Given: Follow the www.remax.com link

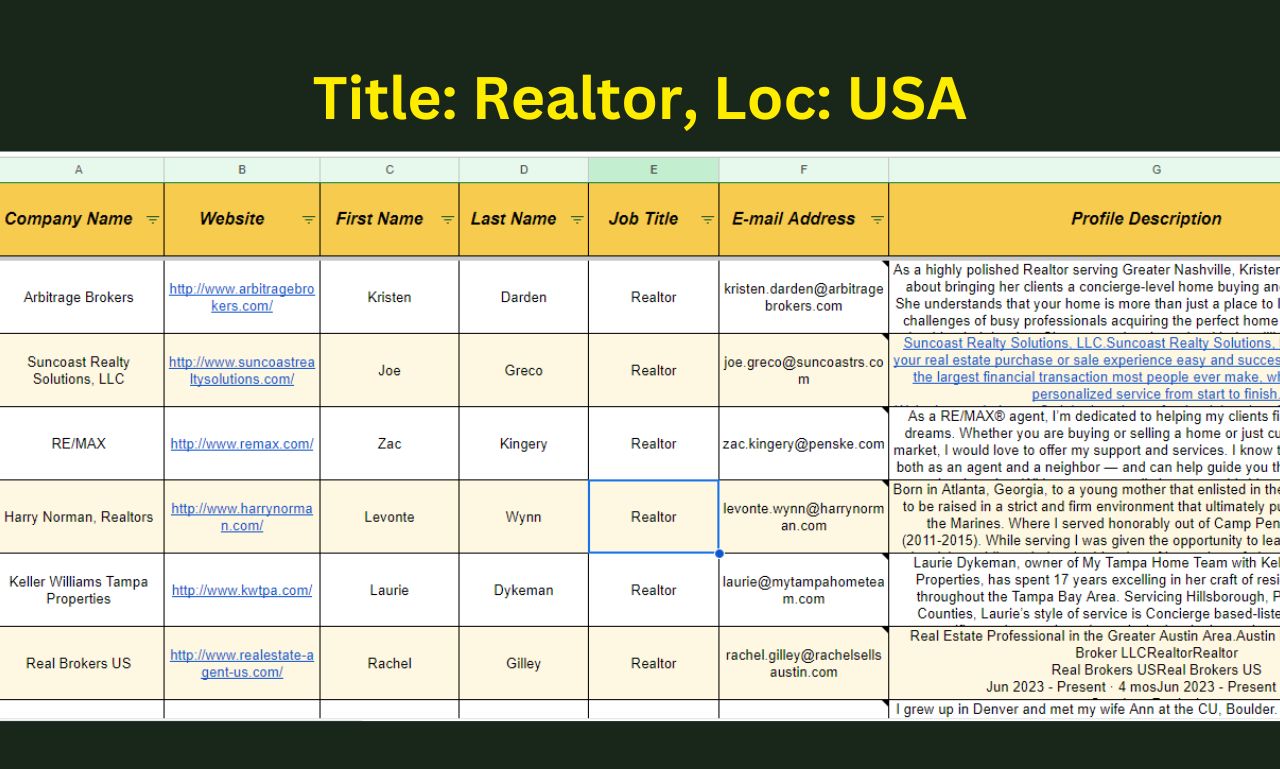Looking at the screenshot, I should [241, 444].
